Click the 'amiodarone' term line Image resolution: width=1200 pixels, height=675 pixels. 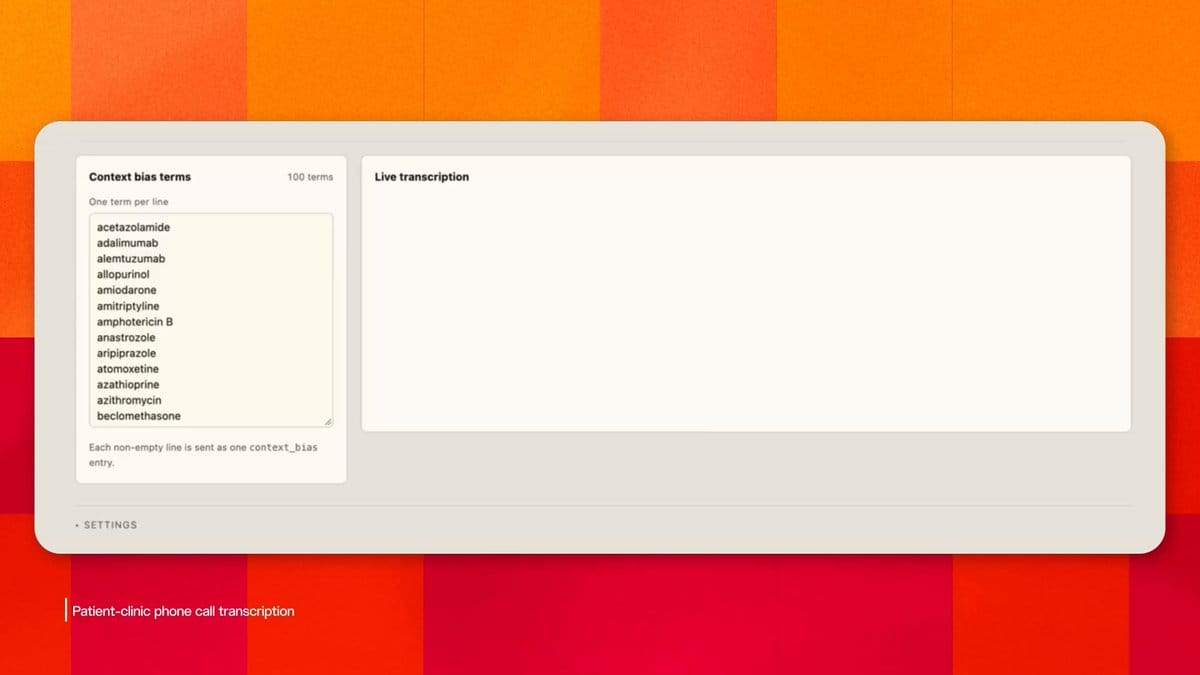pos(126,290)
